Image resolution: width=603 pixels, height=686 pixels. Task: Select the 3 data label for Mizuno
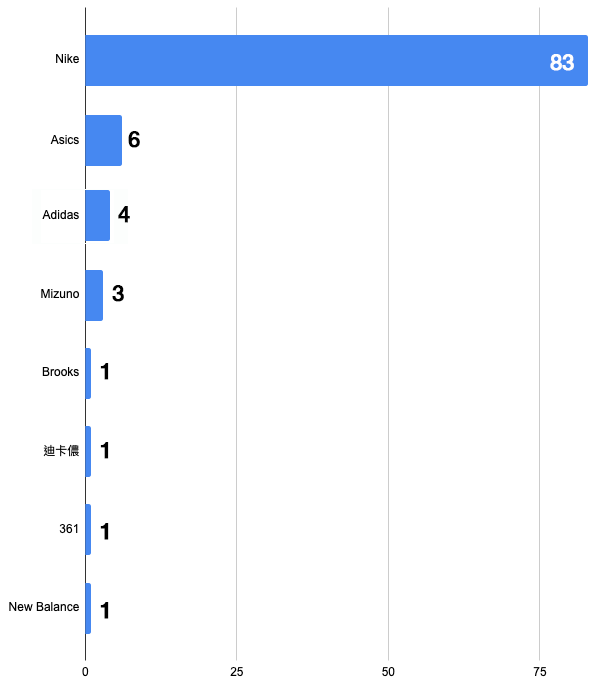pyautogui.click(x=117, y=295)
